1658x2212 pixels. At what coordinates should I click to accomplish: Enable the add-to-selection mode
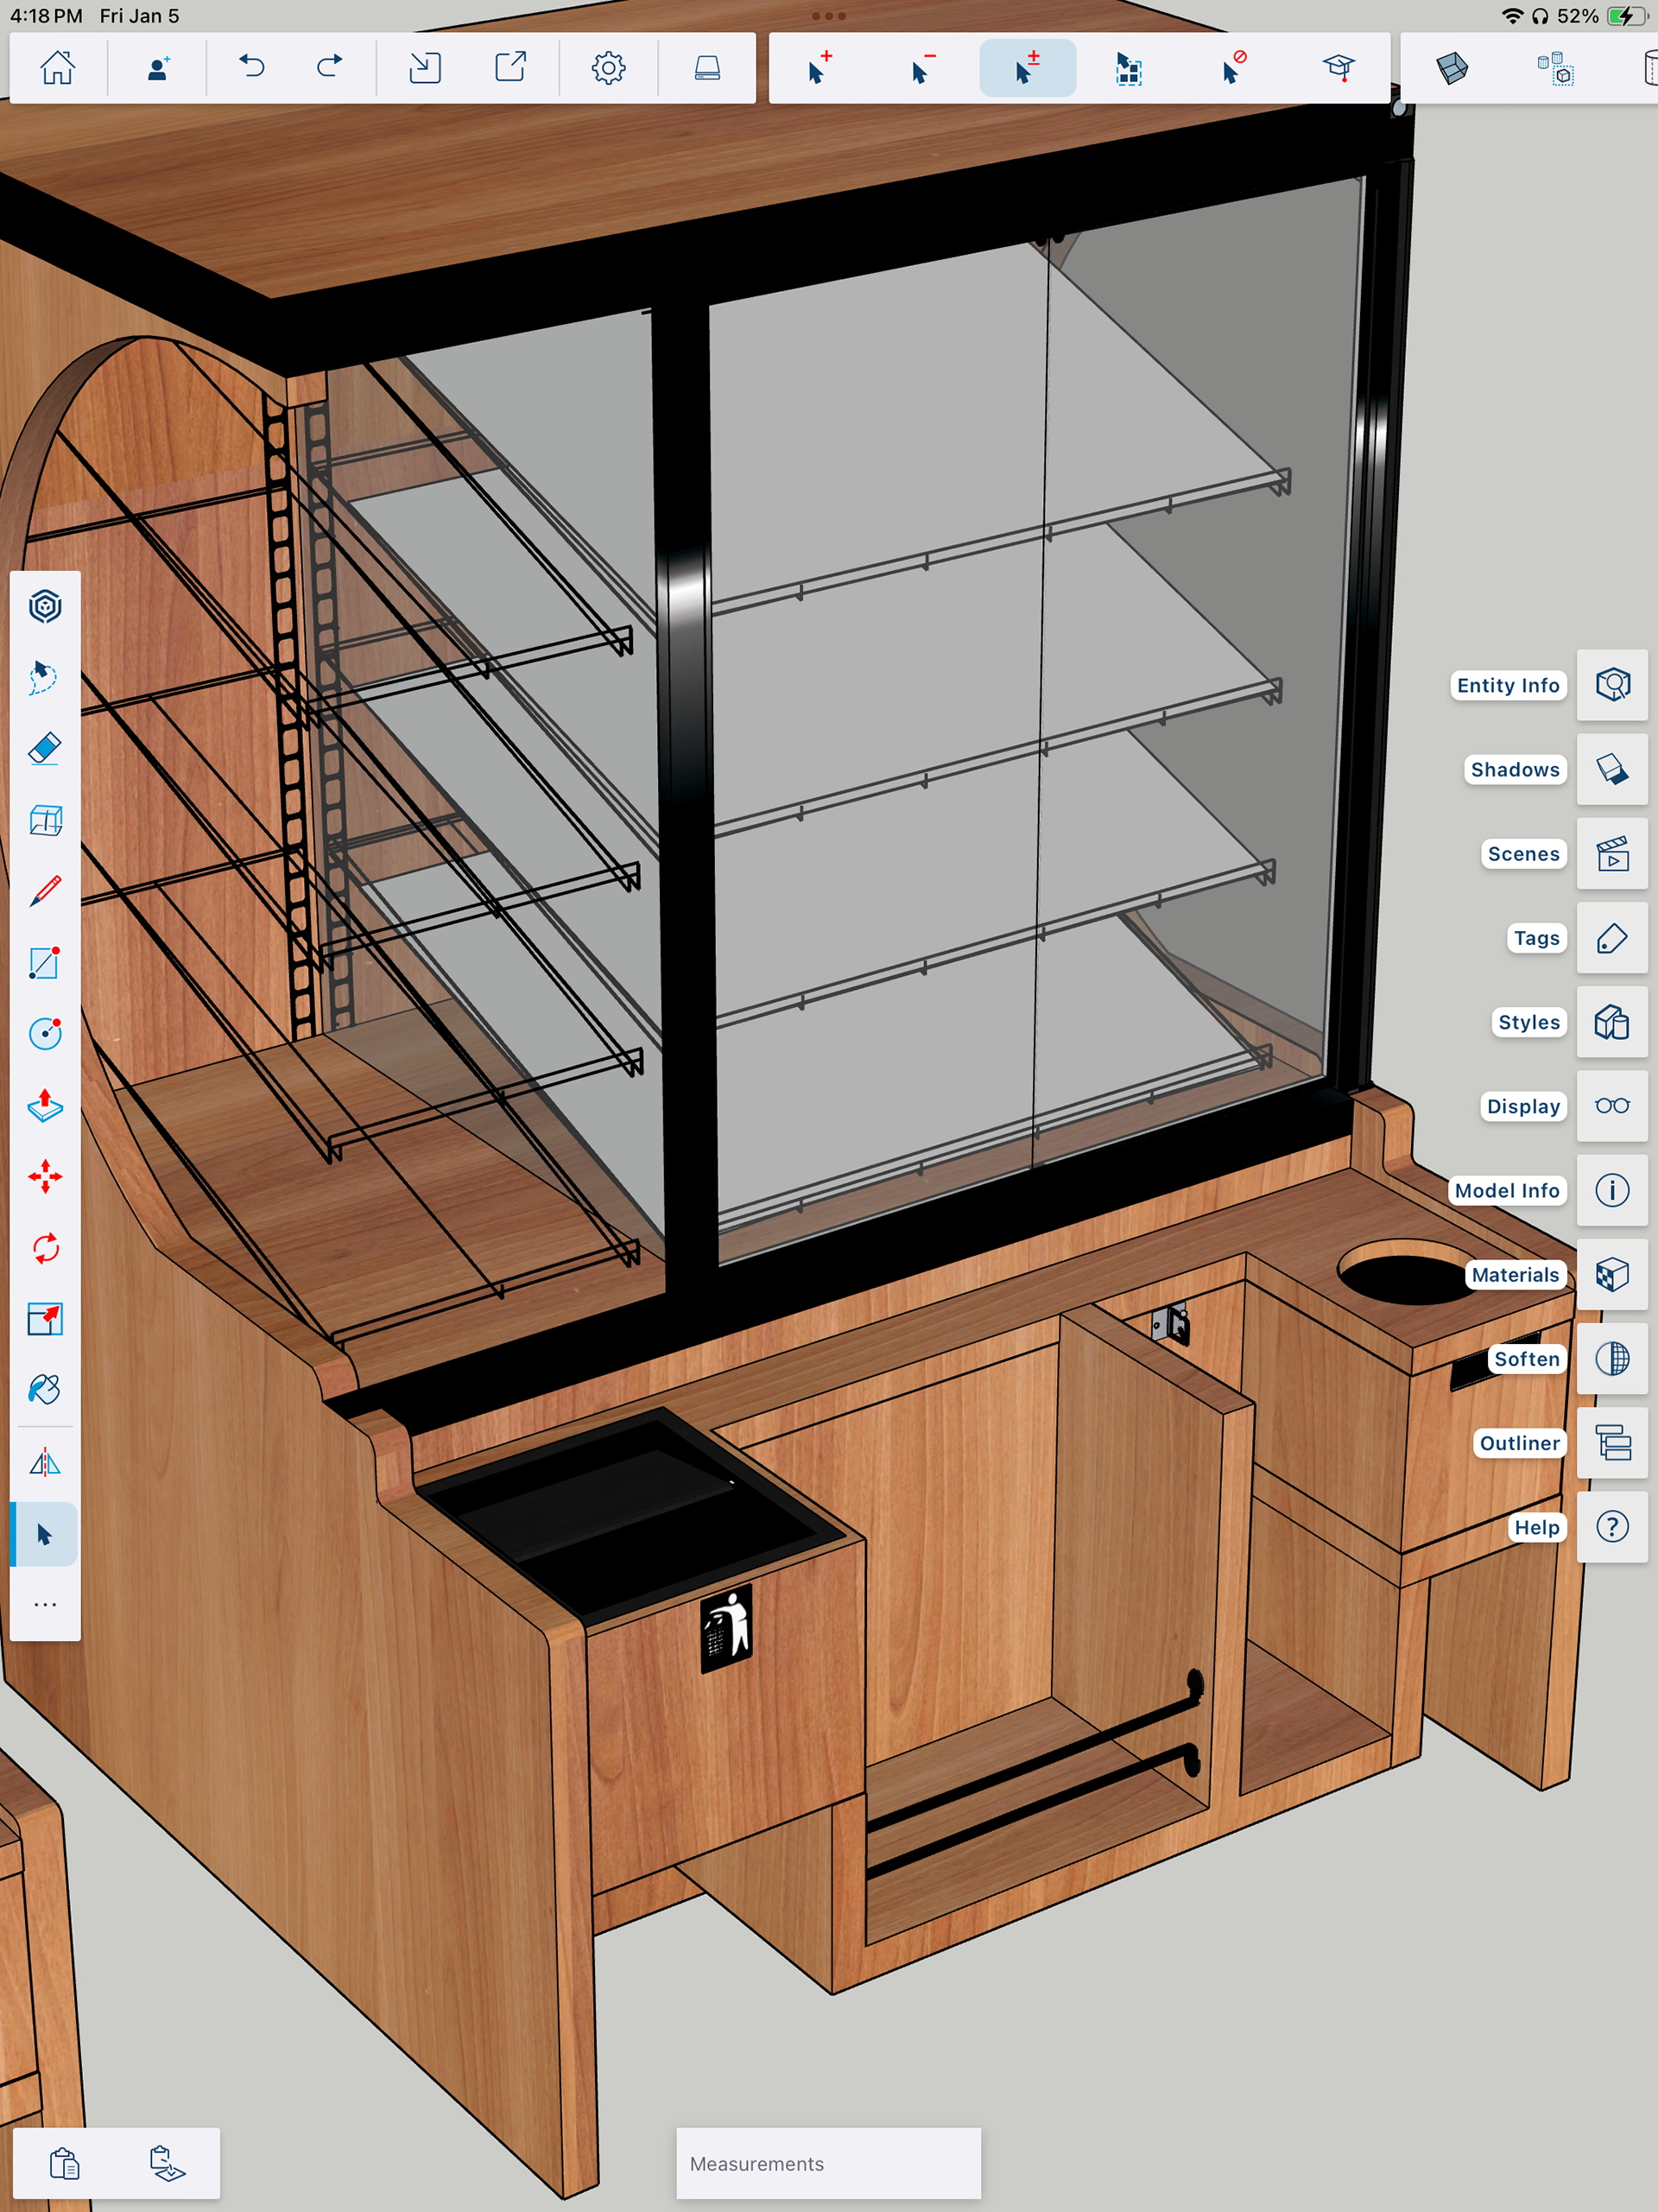pyautogui.click(x=819, y=68)
